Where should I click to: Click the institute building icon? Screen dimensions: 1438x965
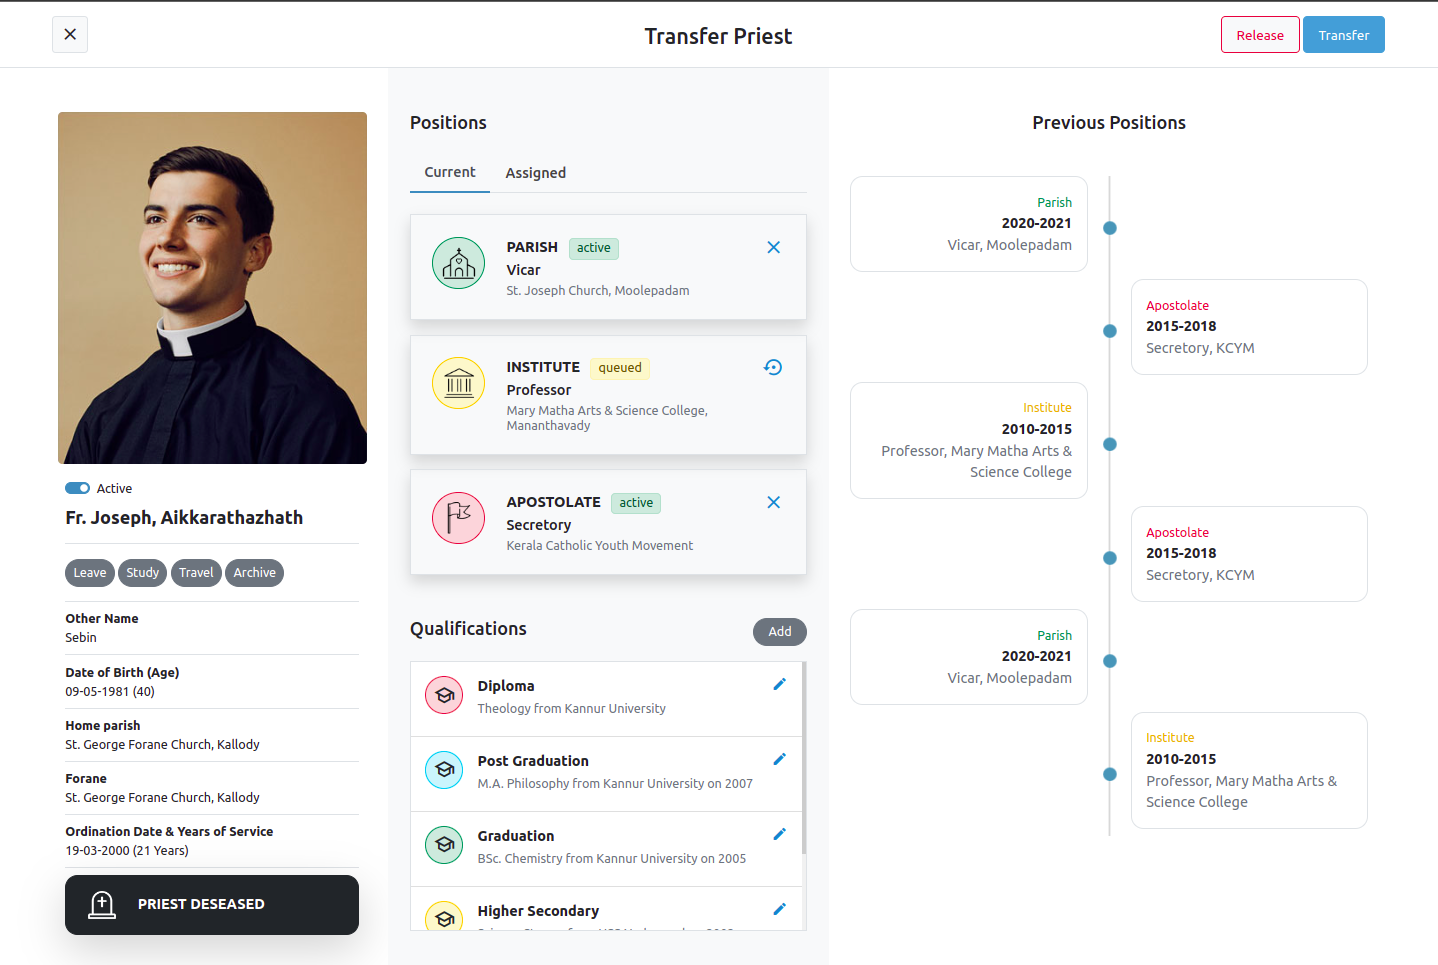click(458, 383)
